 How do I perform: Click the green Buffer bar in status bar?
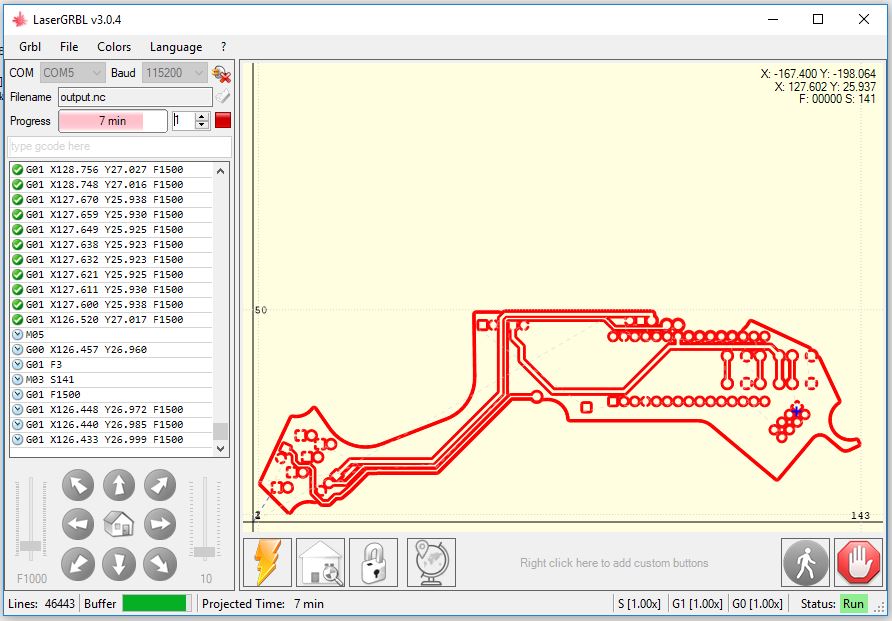click(157, 603)
